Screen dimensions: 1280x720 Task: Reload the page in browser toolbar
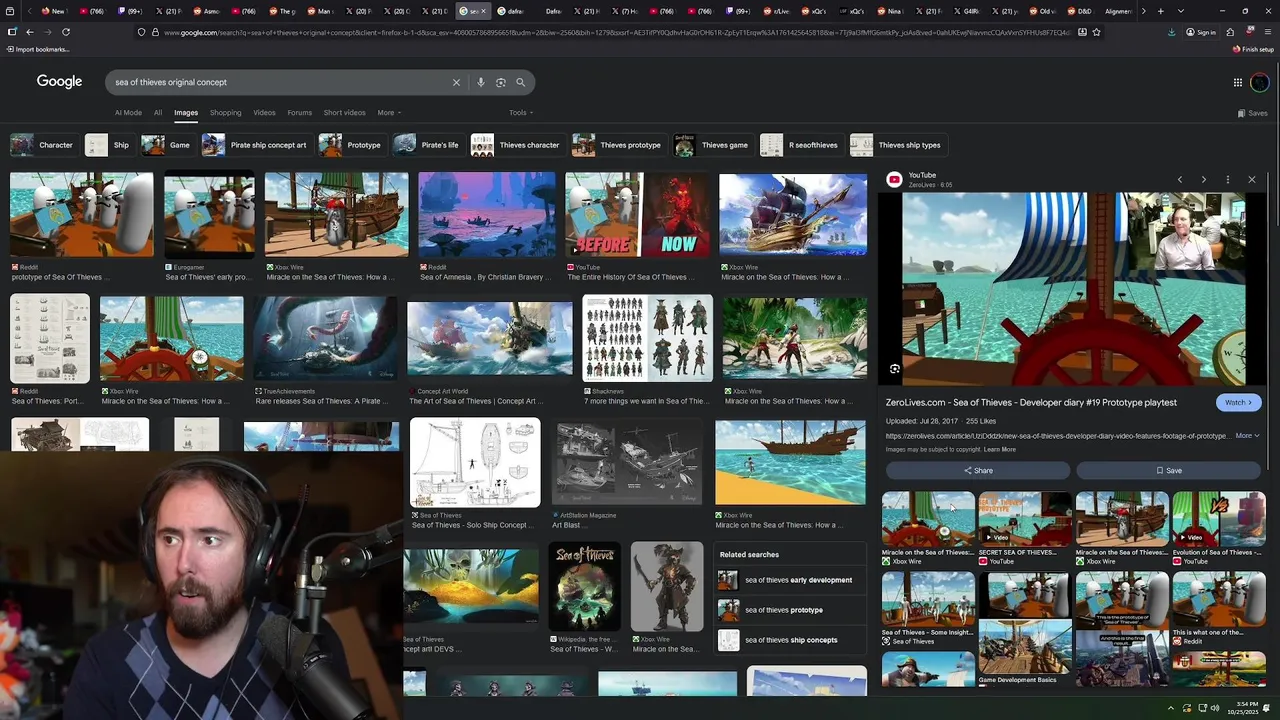pyautogui.click(x=66, y=32)
